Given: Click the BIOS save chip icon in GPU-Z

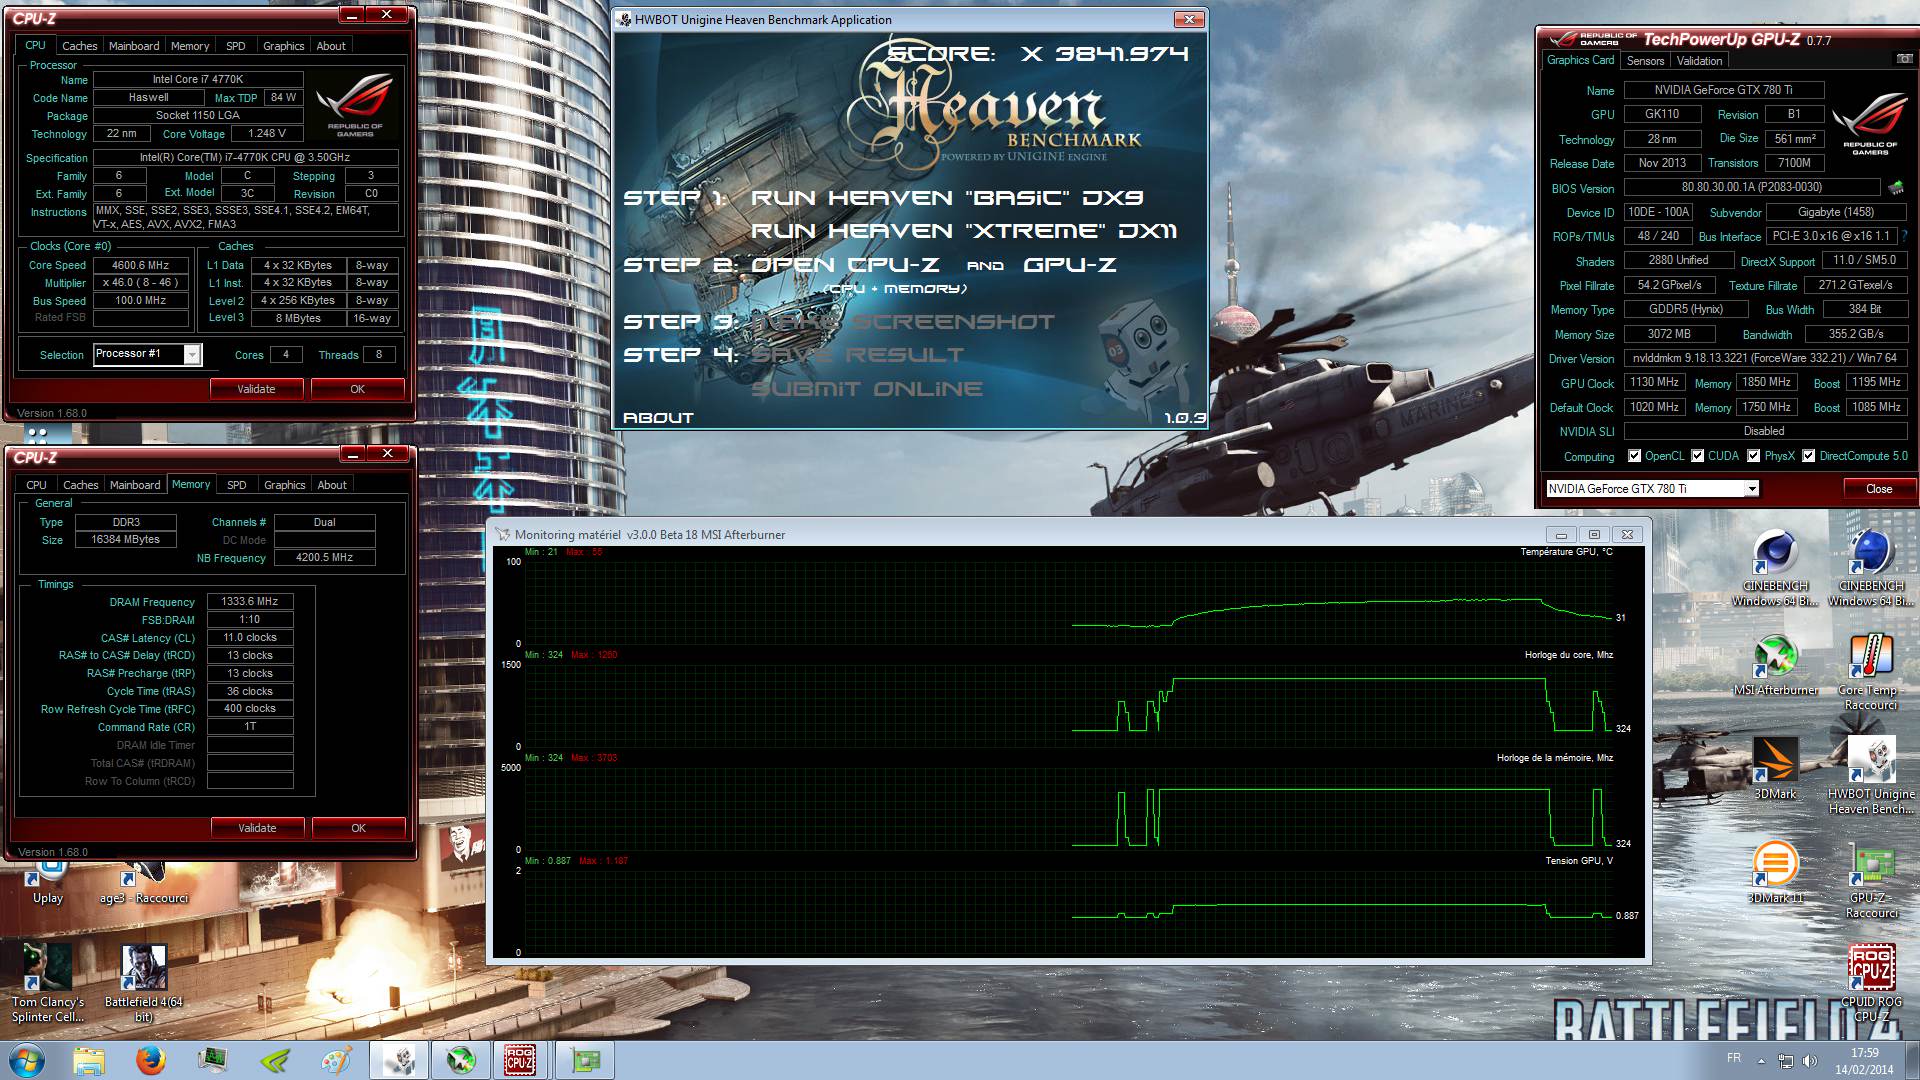Looking at the screenshot, I should (x=1895, y=187).
